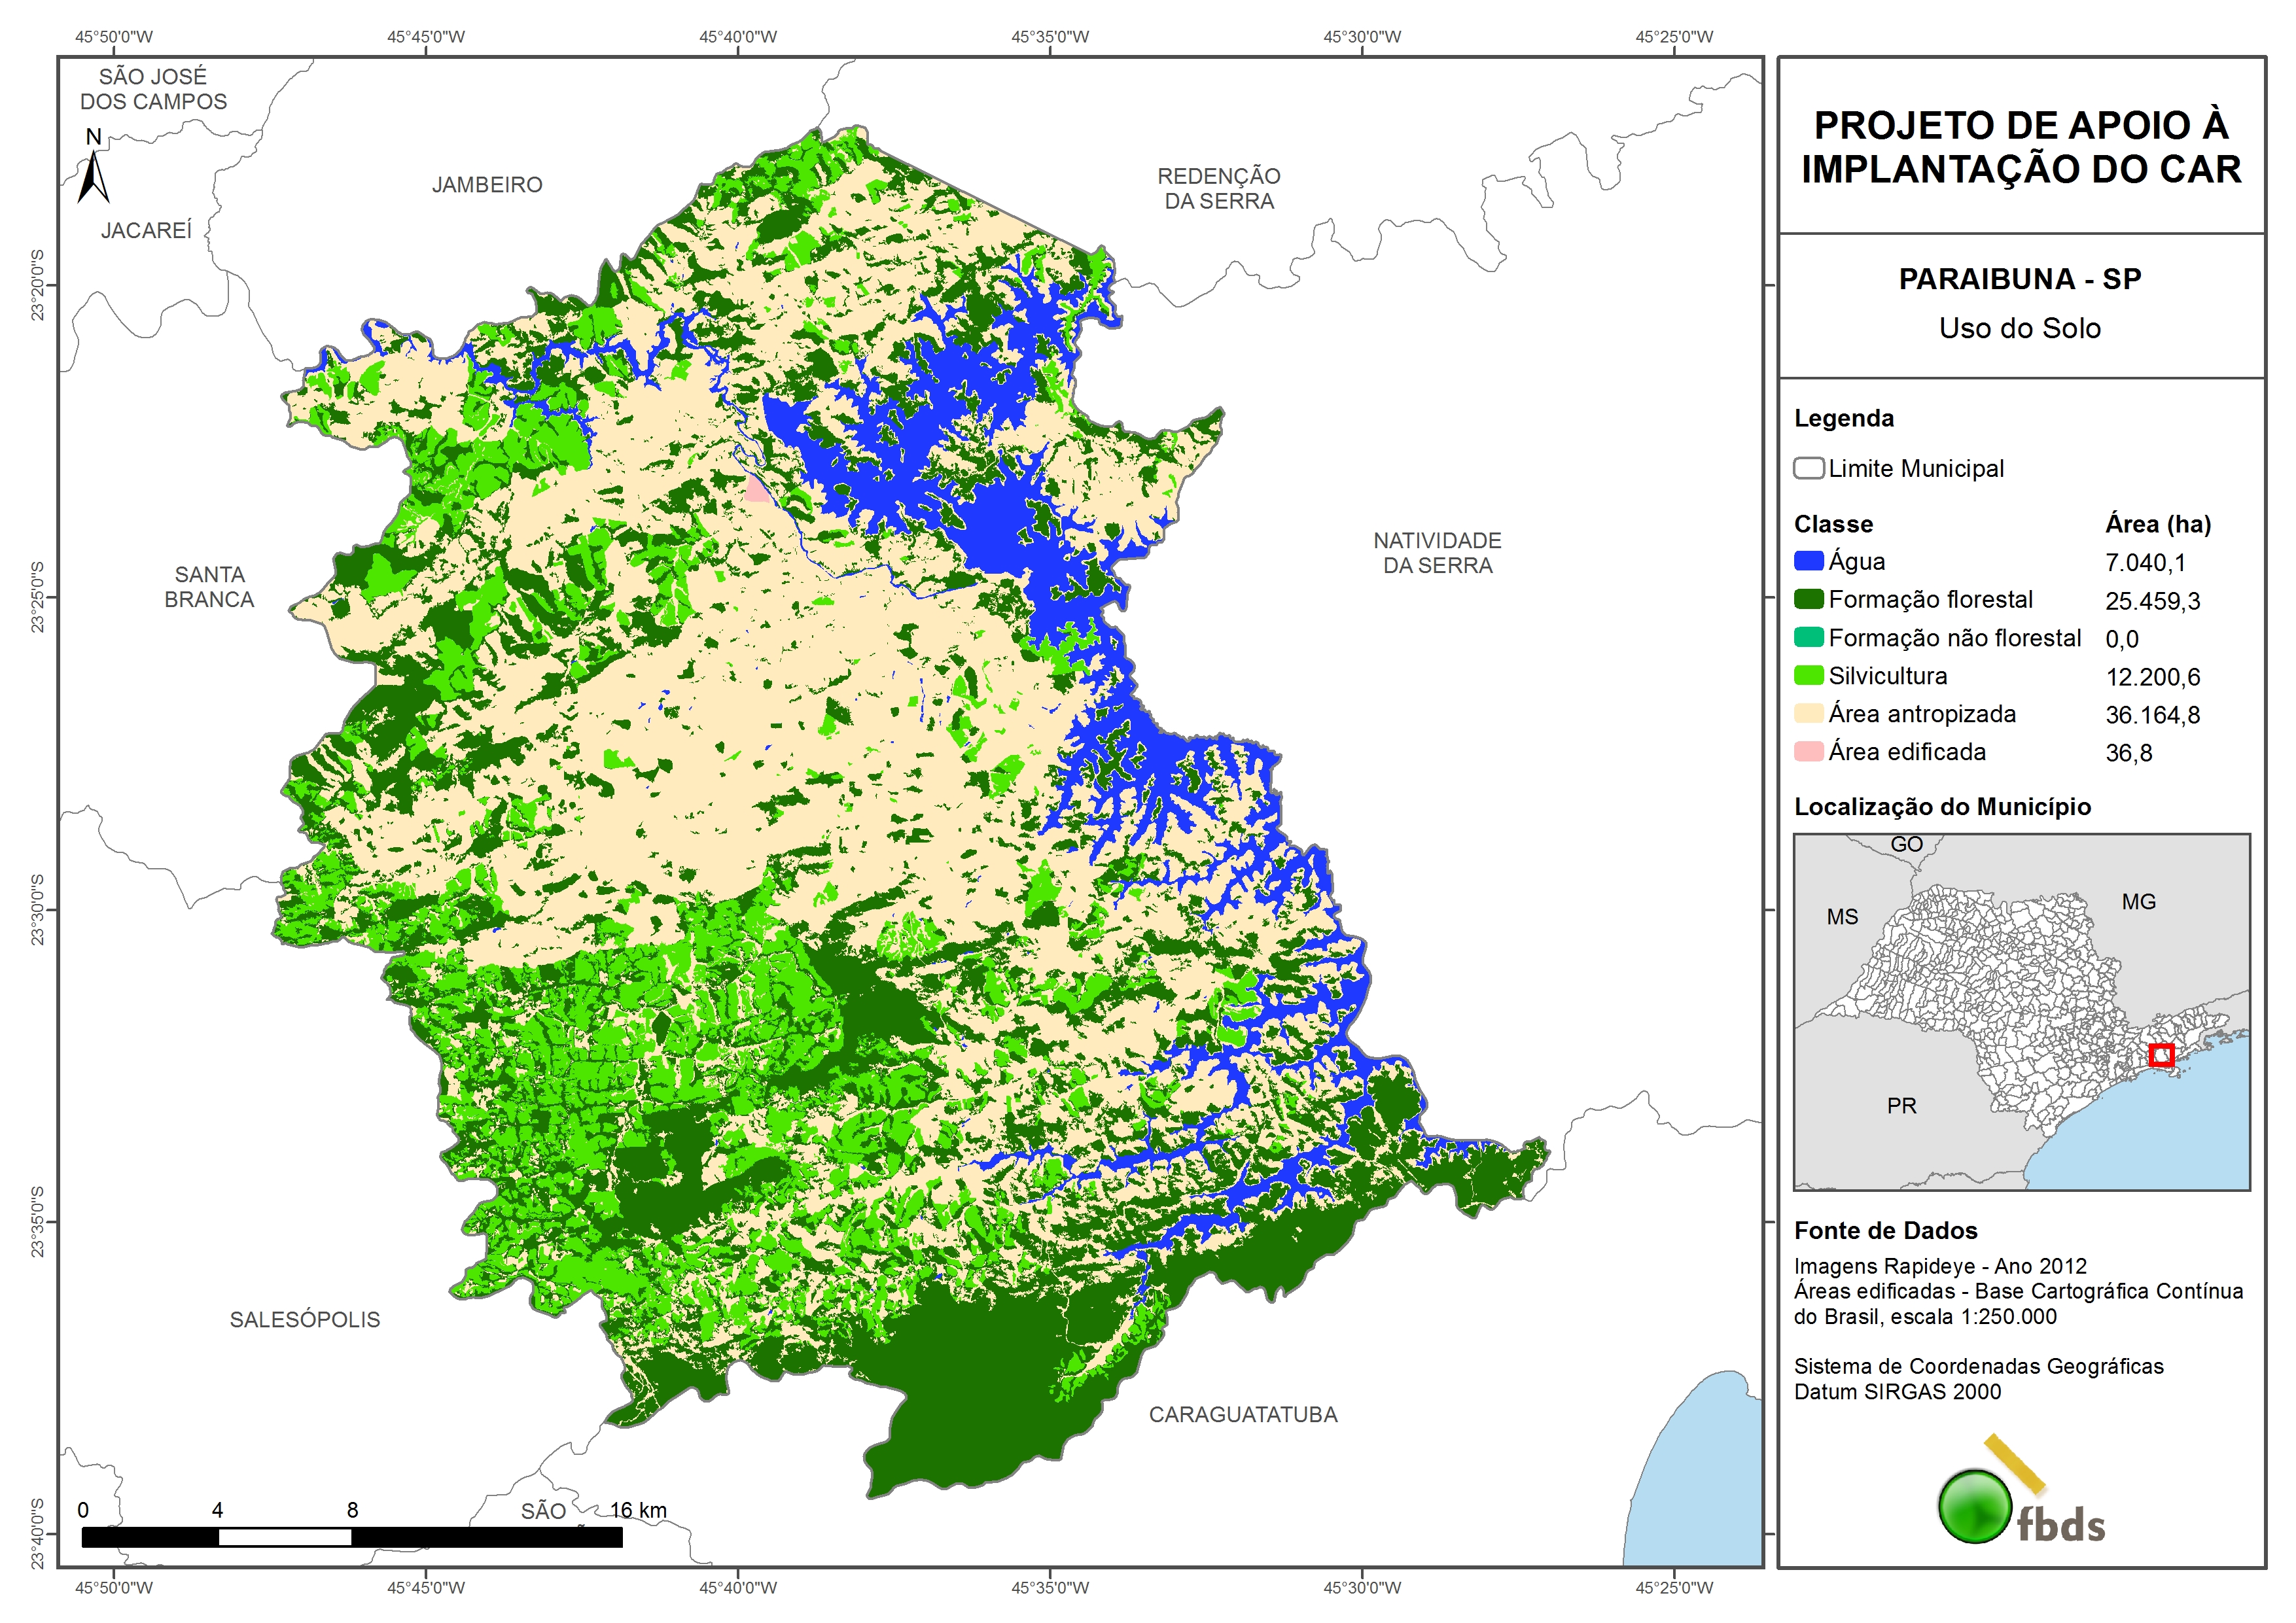Click the Área edificada pink swatch
The image size is (2296, 1623).
pos(1808,751)
